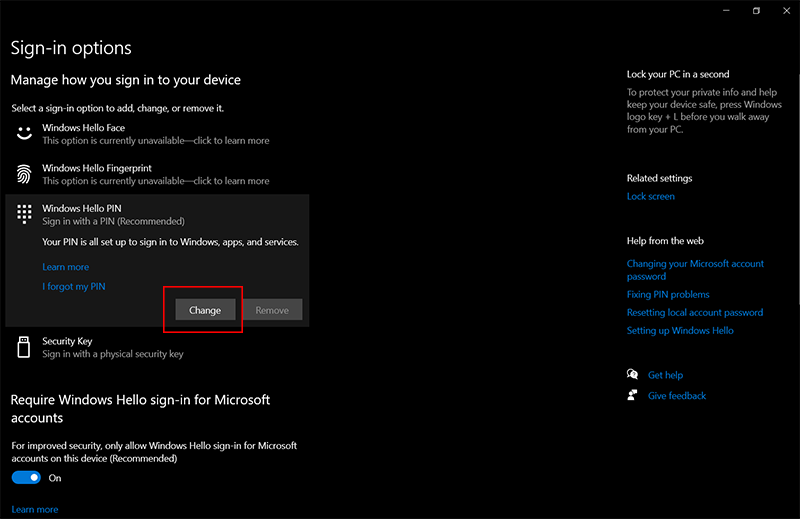Open Learn more link below On toggle
800x519 pixels.
click(x=35, y=509)
